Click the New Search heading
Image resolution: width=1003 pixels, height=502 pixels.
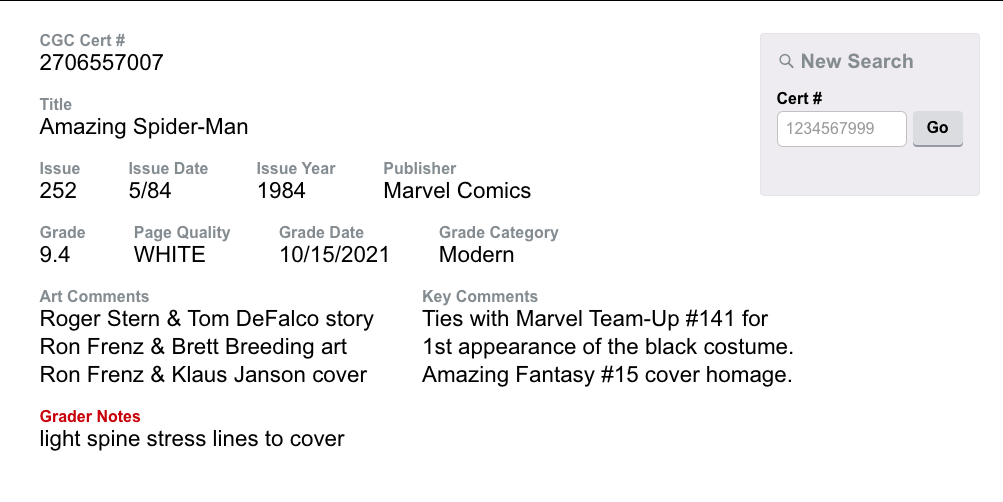point(856,61)
